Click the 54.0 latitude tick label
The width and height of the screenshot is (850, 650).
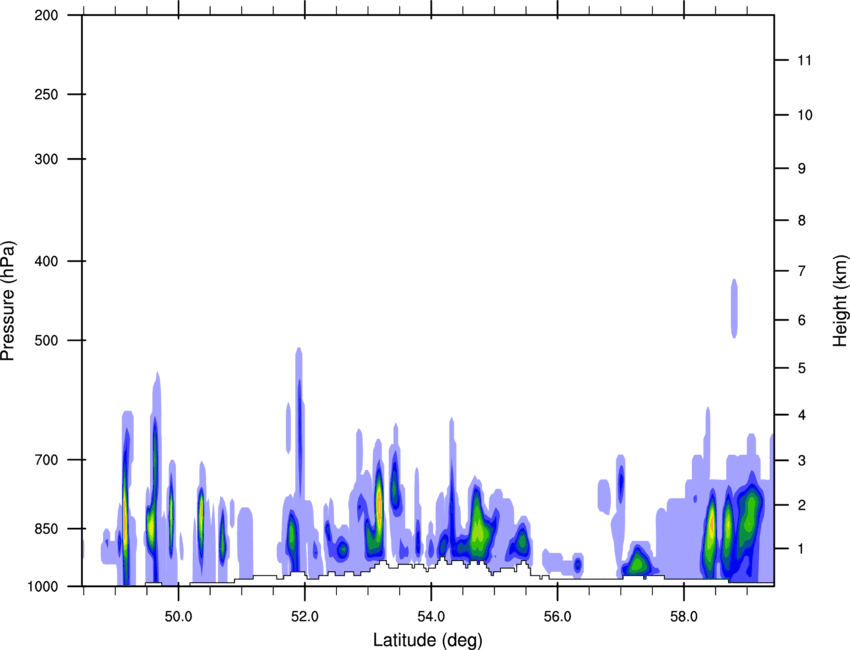[431, 617]
